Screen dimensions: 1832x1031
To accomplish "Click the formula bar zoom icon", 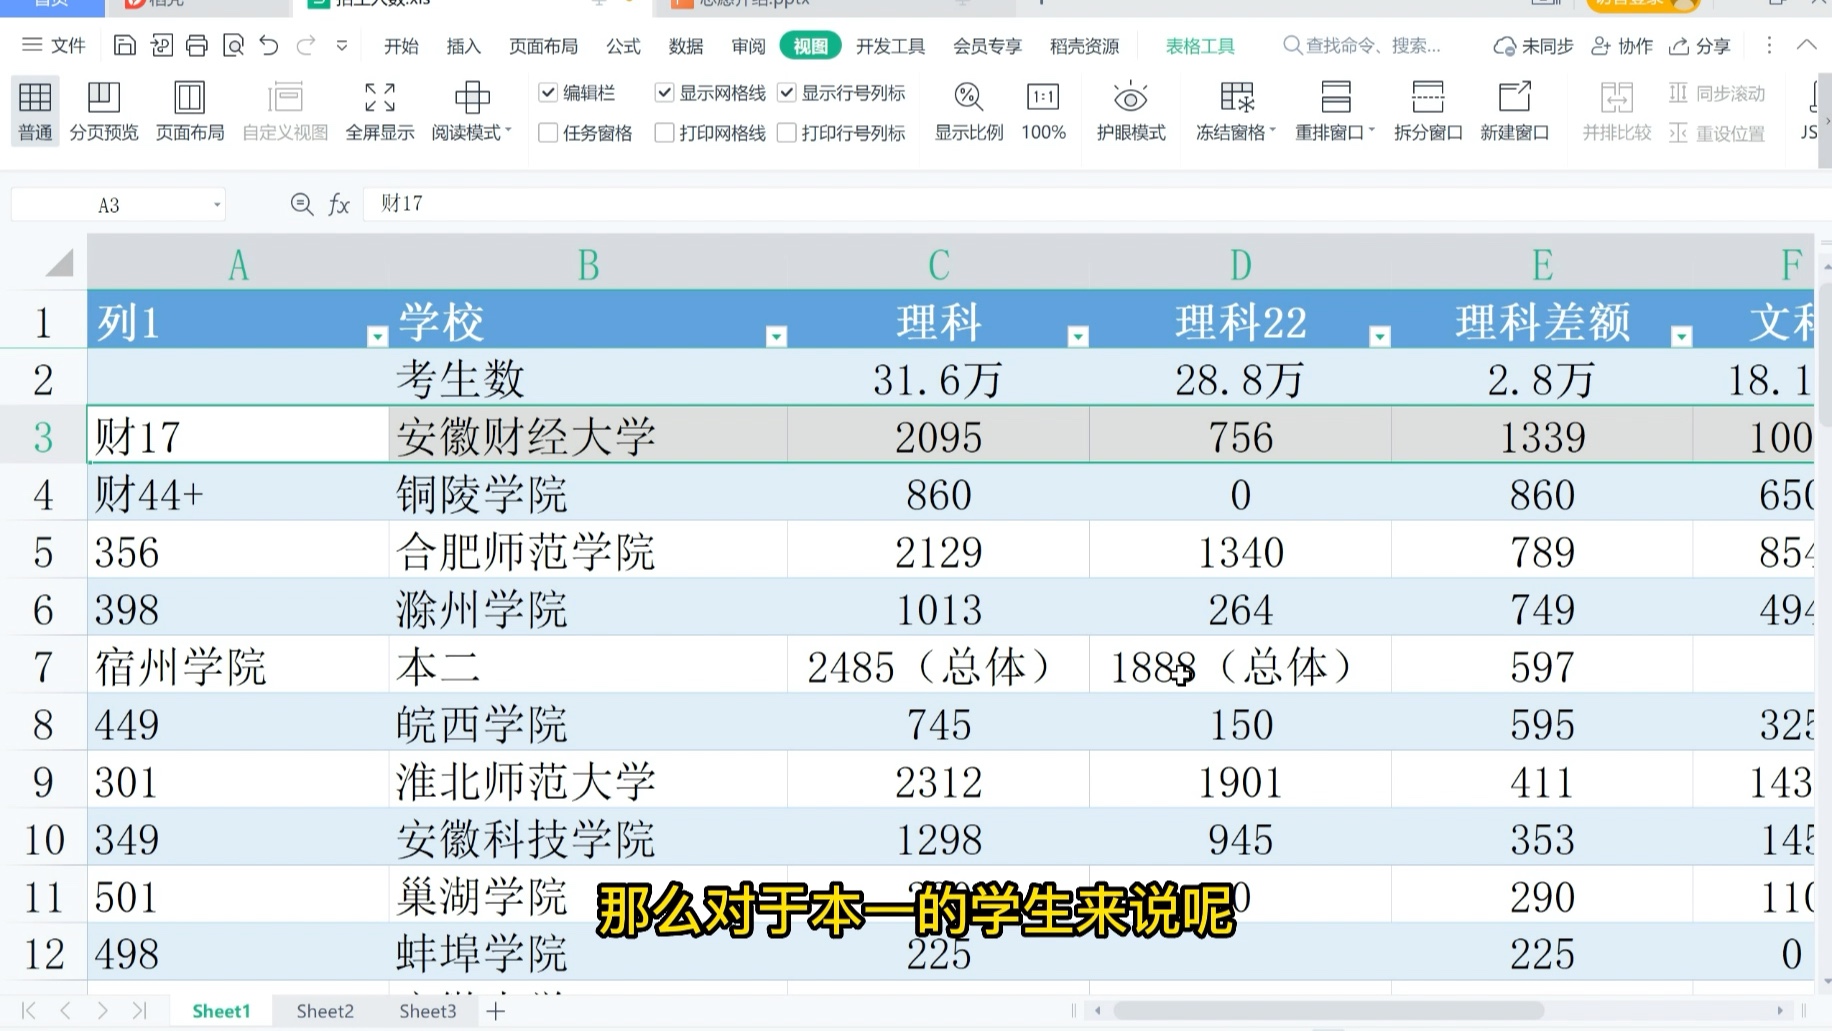I will click(301, 204).
